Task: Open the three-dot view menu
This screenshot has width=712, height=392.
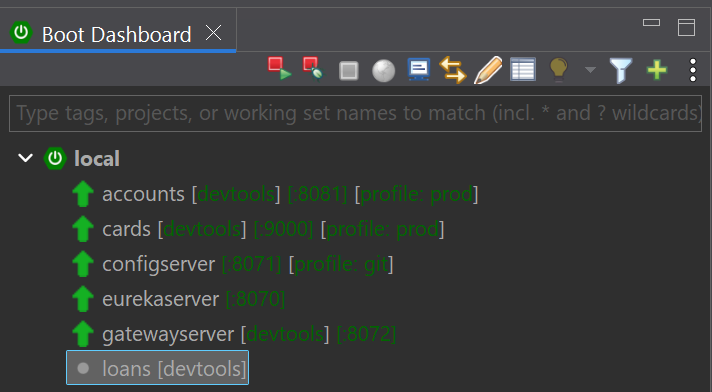Action: (692, 70)
